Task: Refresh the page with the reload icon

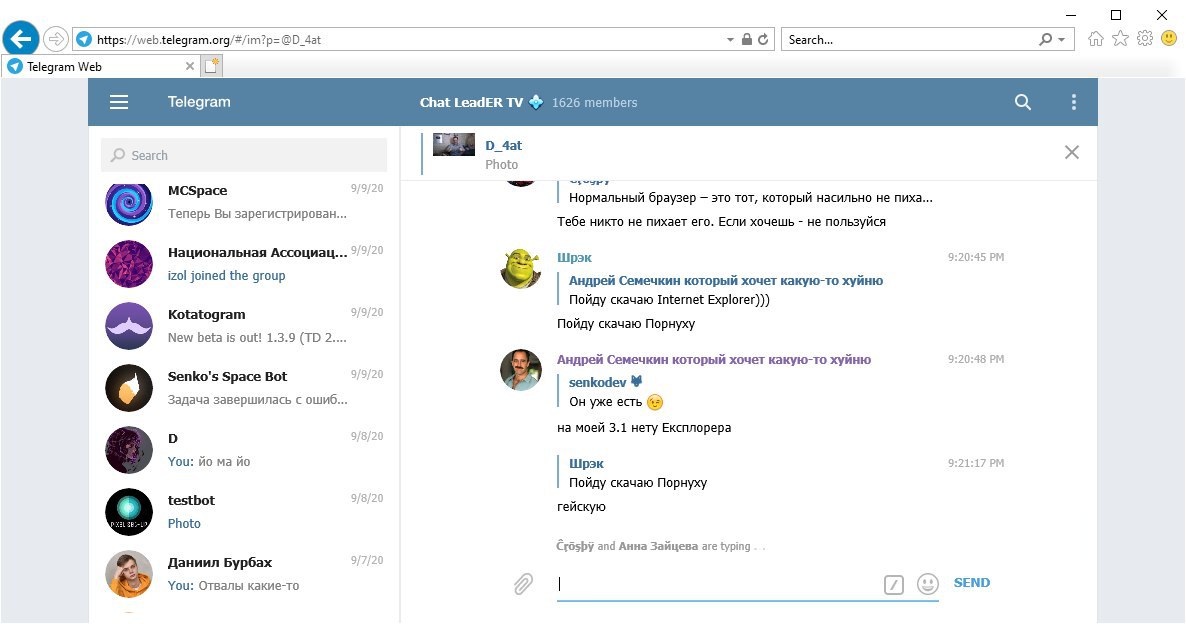Action: tap(763, 39)
